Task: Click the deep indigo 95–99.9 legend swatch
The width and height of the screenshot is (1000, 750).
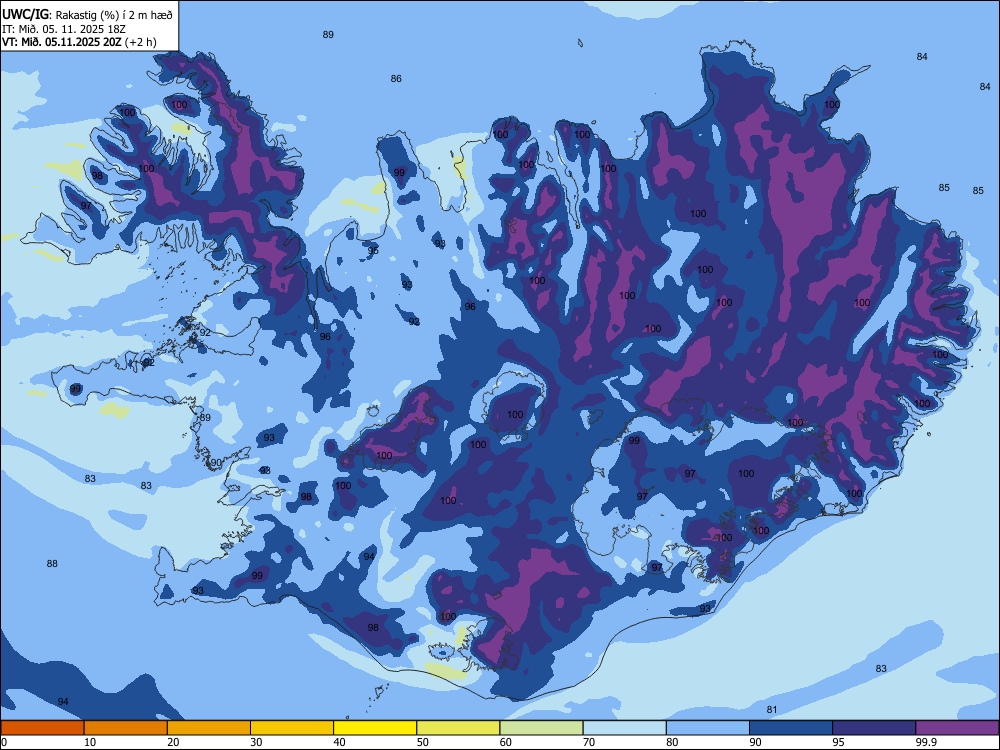Action: point(874,728)
